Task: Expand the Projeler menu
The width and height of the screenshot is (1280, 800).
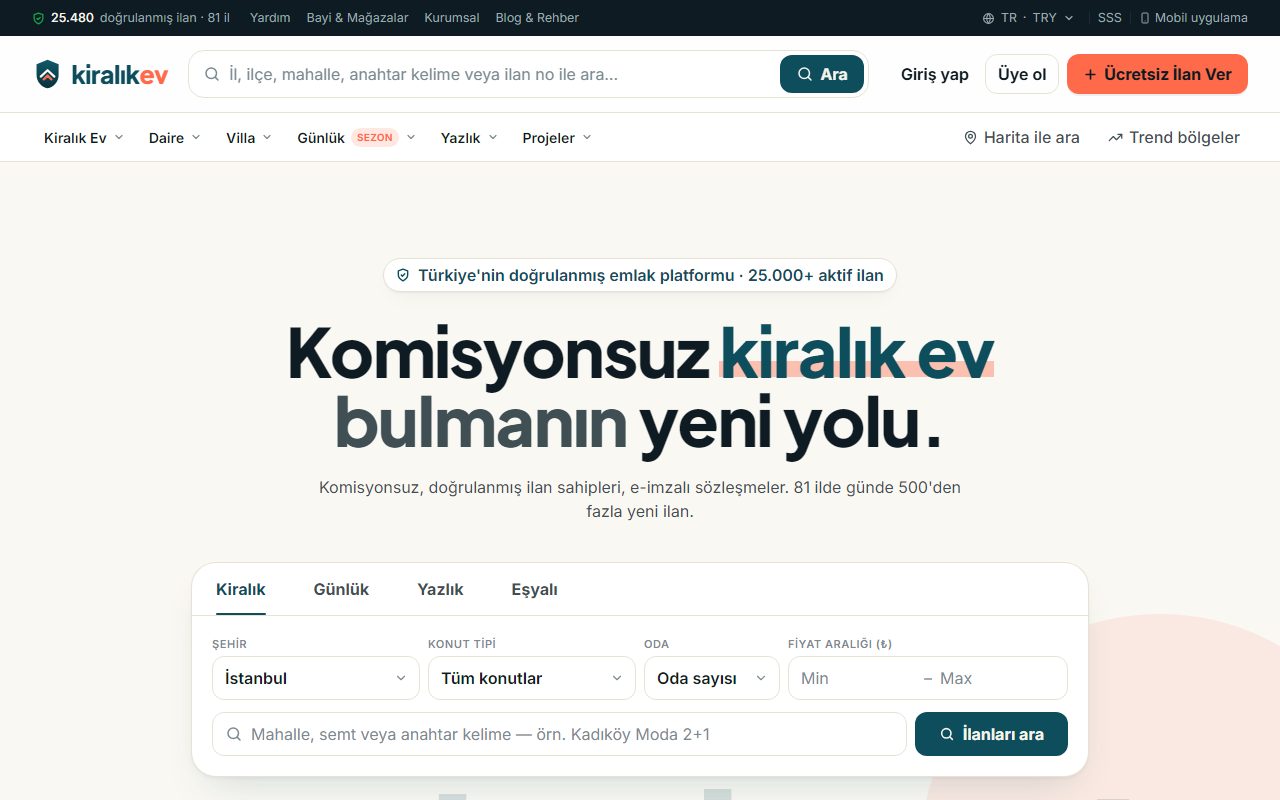Action: [x=557, y=138]
